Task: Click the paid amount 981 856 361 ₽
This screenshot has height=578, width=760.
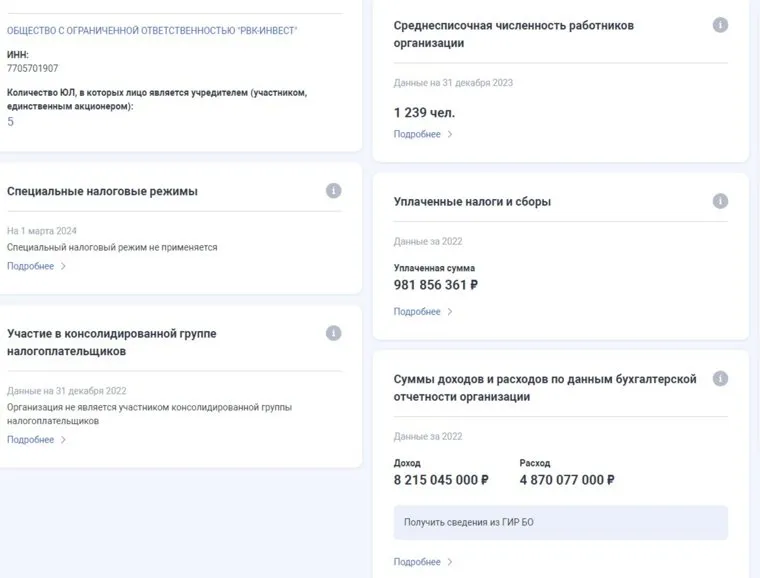Action: (x=436, y=285)
